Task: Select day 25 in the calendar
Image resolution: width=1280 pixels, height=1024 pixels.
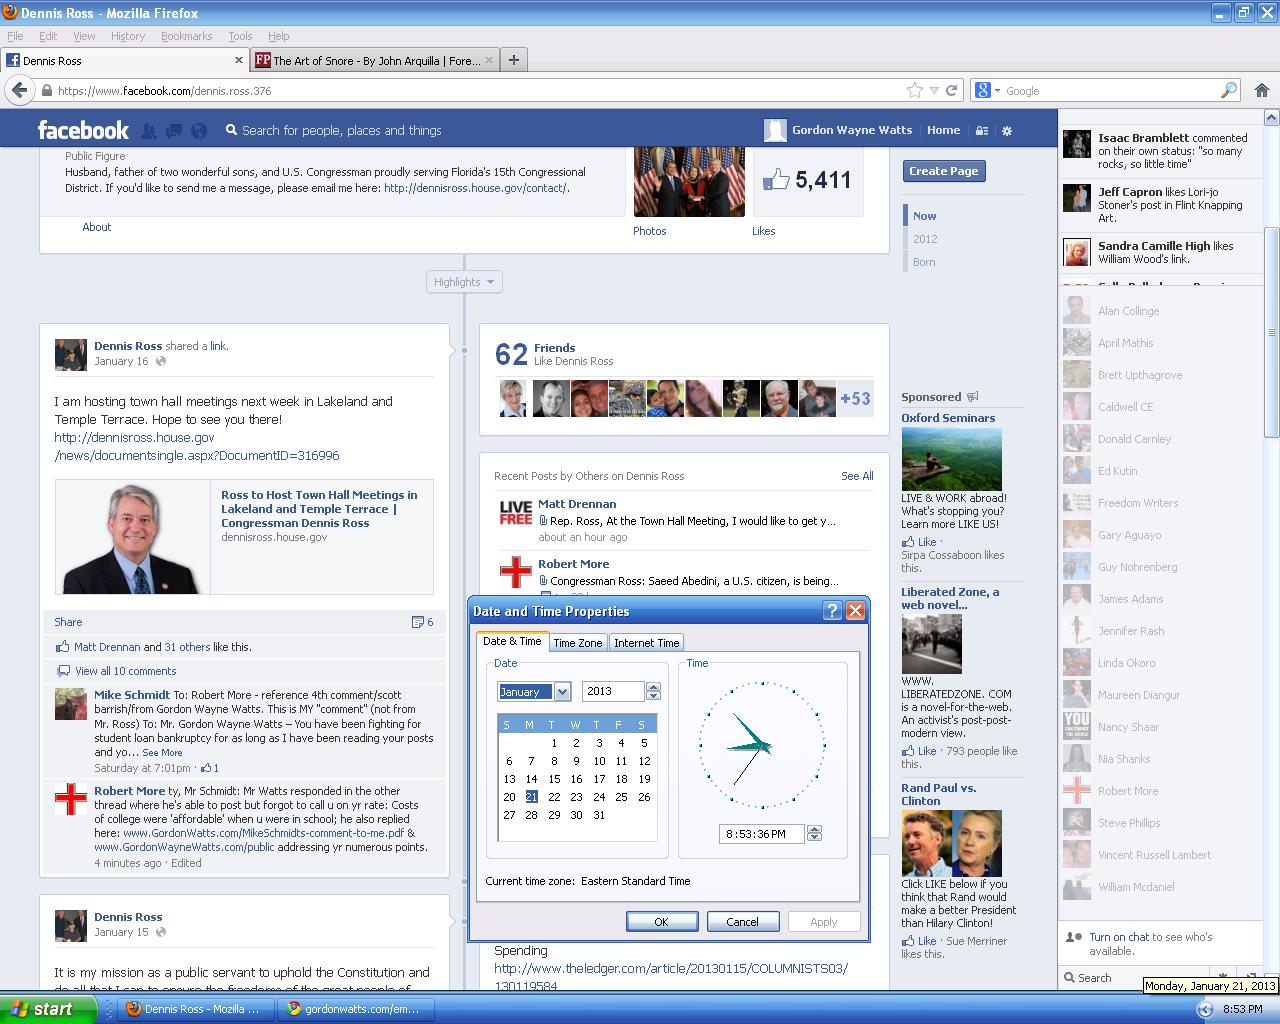Action: 621,797
